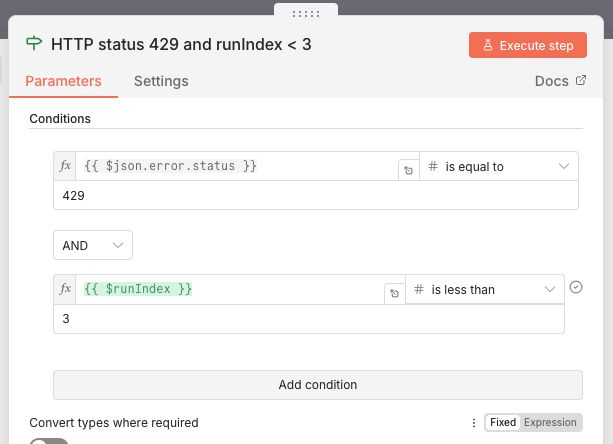613x444 pixels.
Task: Click the Add condition button
Action: (x=317, y=384)
